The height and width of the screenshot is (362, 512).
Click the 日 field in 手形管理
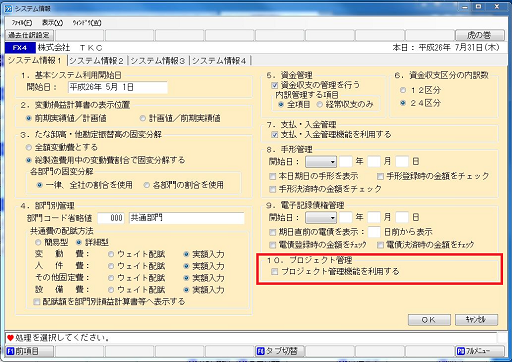[x=402, y=162]
